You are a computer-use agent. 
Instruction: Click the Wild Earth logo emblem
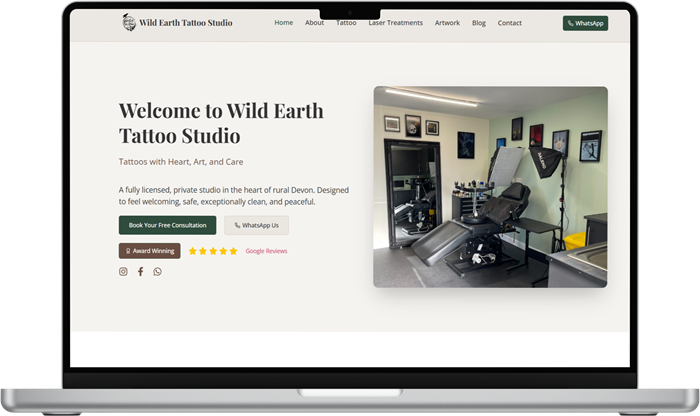[x=129, y=22]
